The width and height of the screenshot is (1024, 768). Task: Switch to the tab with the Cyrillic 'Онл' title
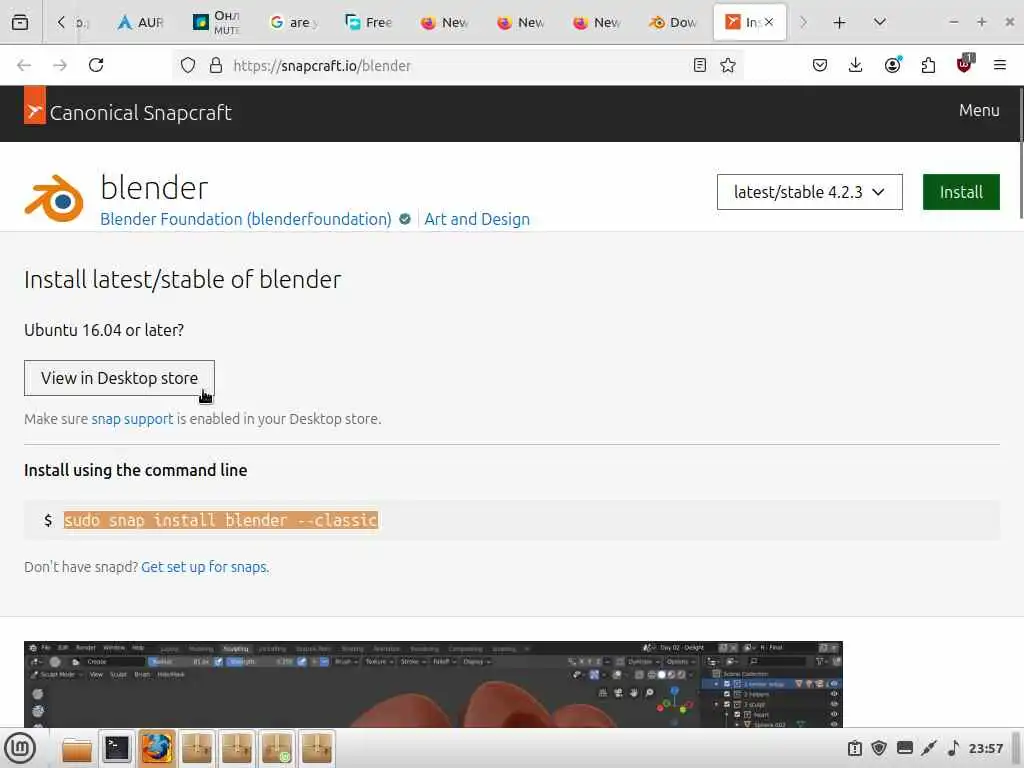click(x=216, y=22)
